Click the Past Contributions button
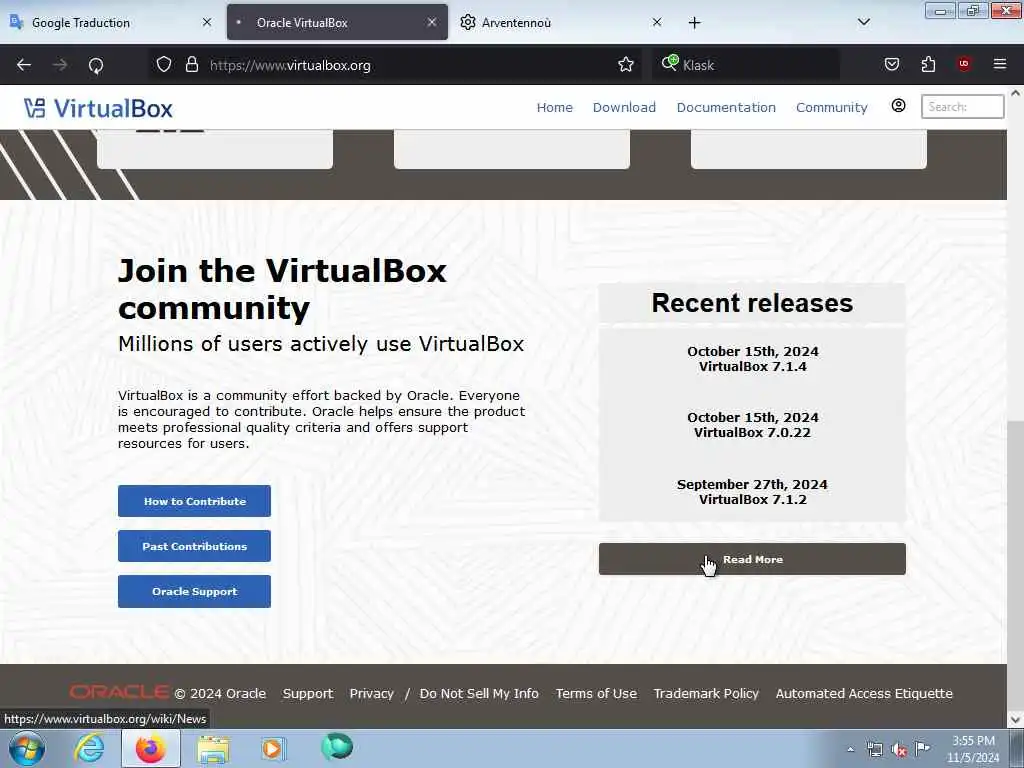The height and width of the screenshot is (768, 1024). (x=195, y=546)
